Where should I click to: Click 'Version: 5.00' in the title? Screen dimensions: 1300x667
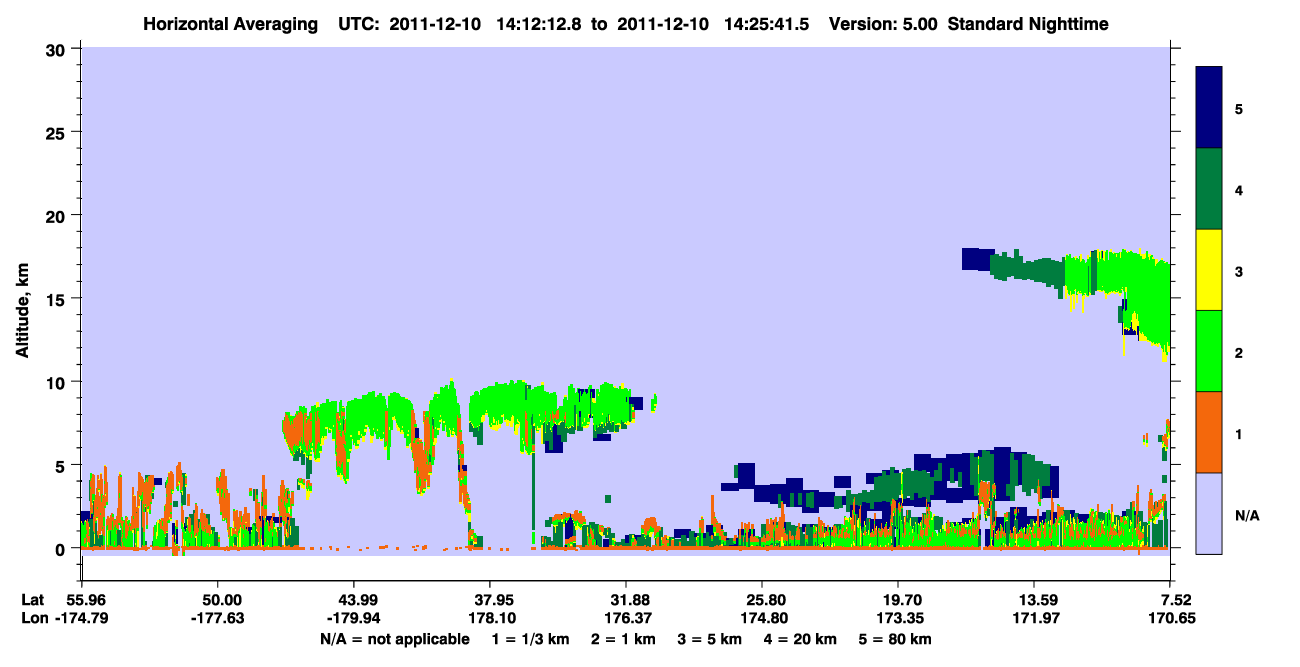click(x=883, y=23)
